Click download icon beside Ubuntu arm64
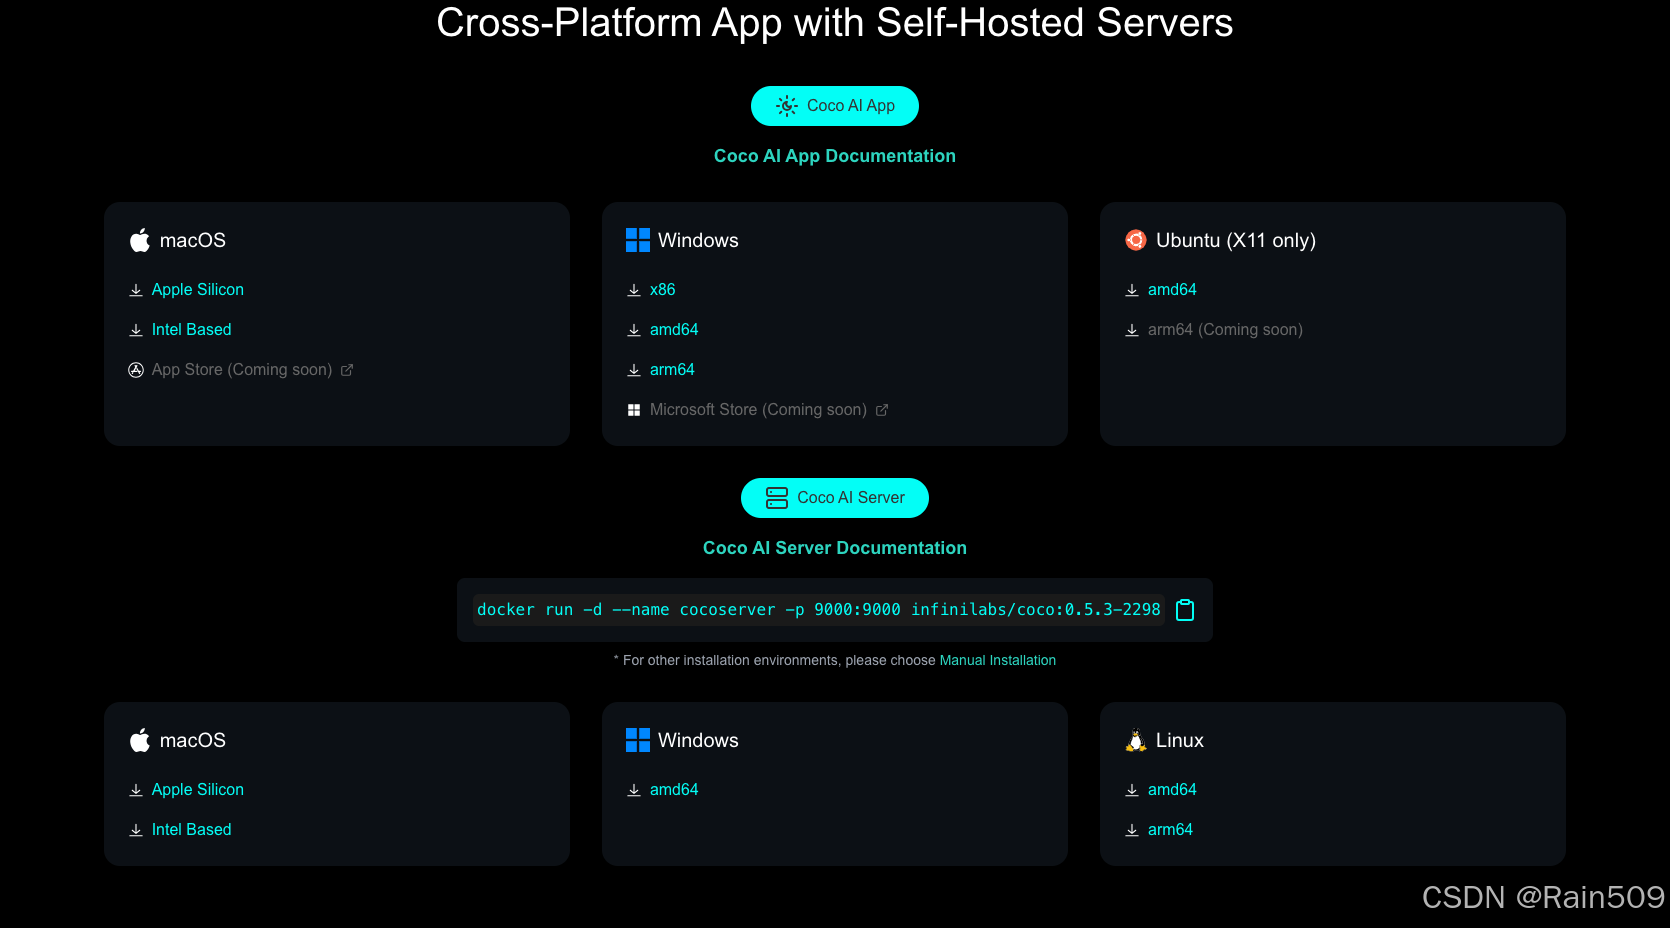Image resolution: width=1670 pixels, height=928 pixels. tap(1132, 330)
